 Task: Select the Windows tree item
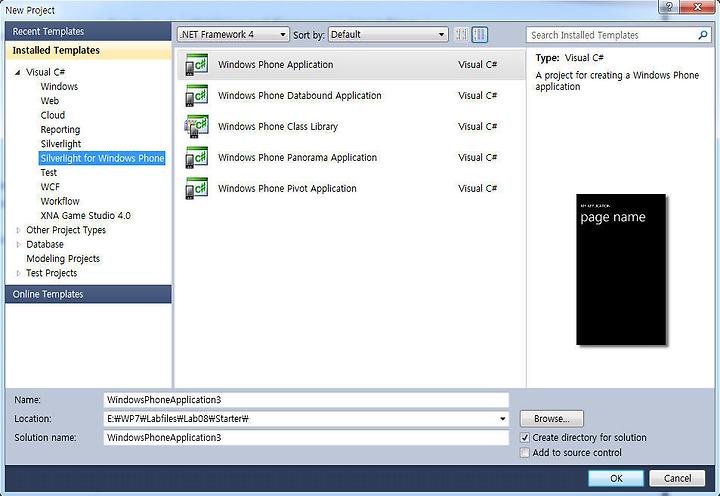(59, 86)
